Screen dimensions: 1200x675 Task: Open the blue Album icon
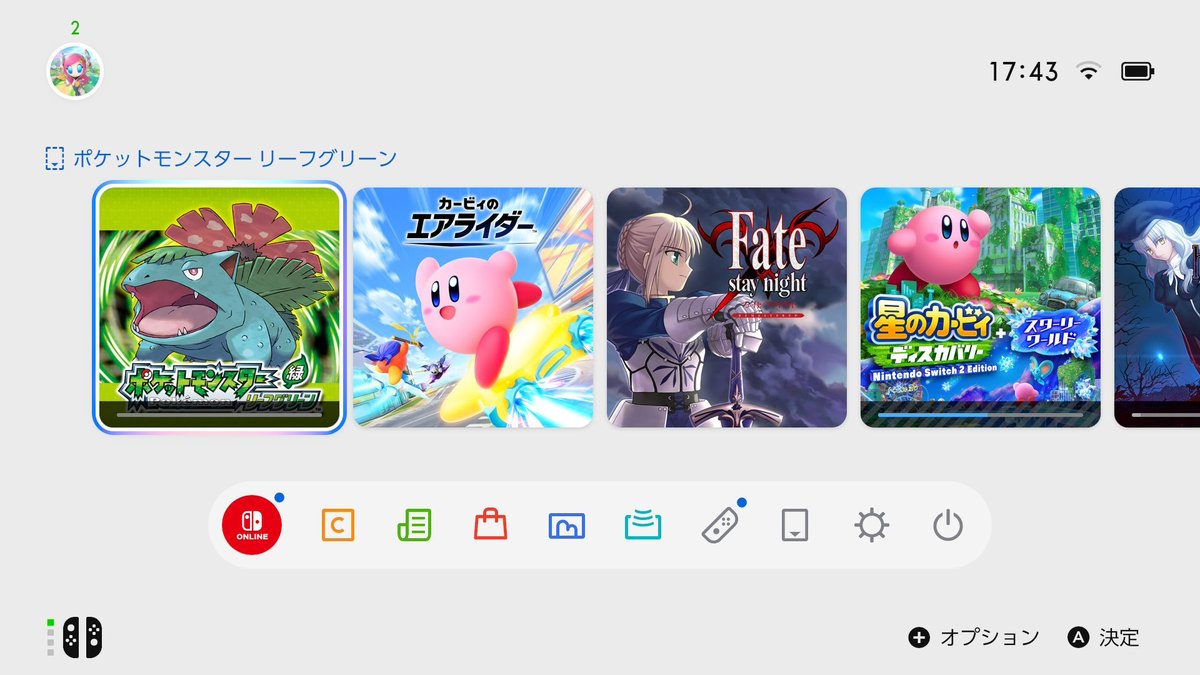pyautogui.click(x=567, y=525)
